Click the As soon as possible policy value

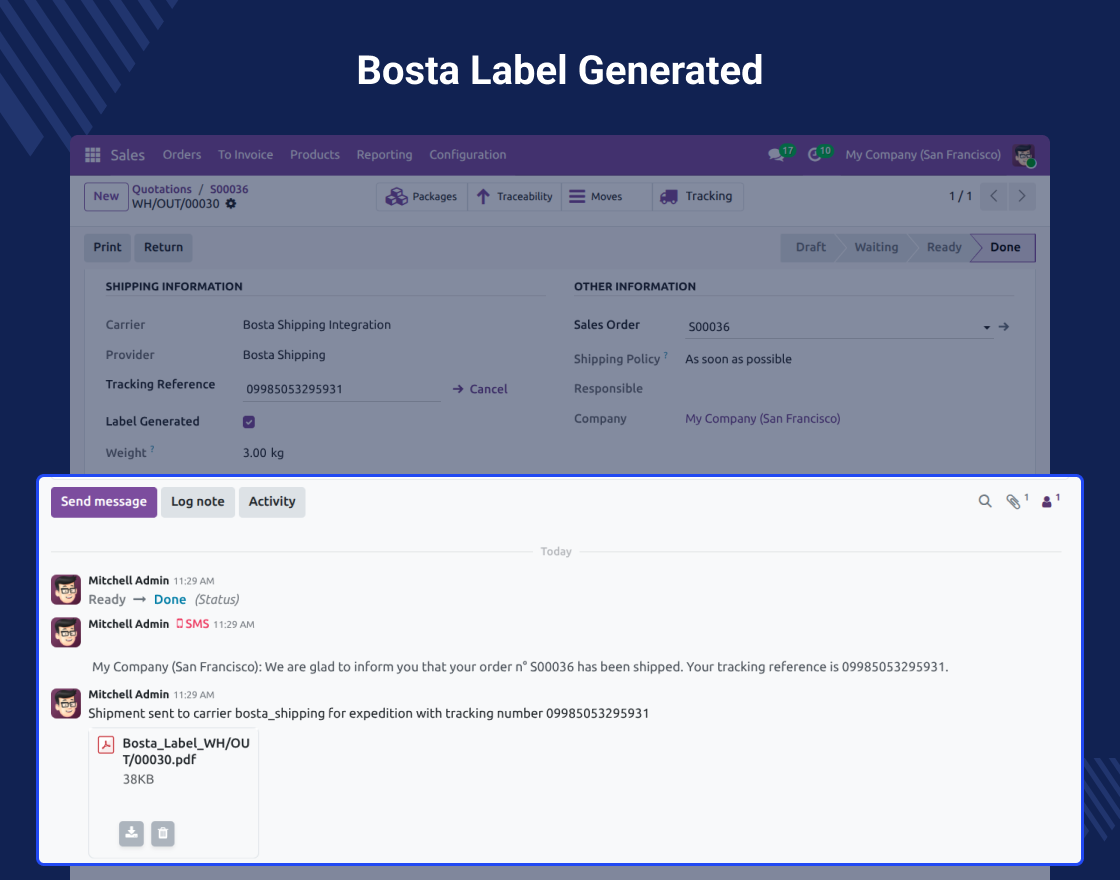738,359
